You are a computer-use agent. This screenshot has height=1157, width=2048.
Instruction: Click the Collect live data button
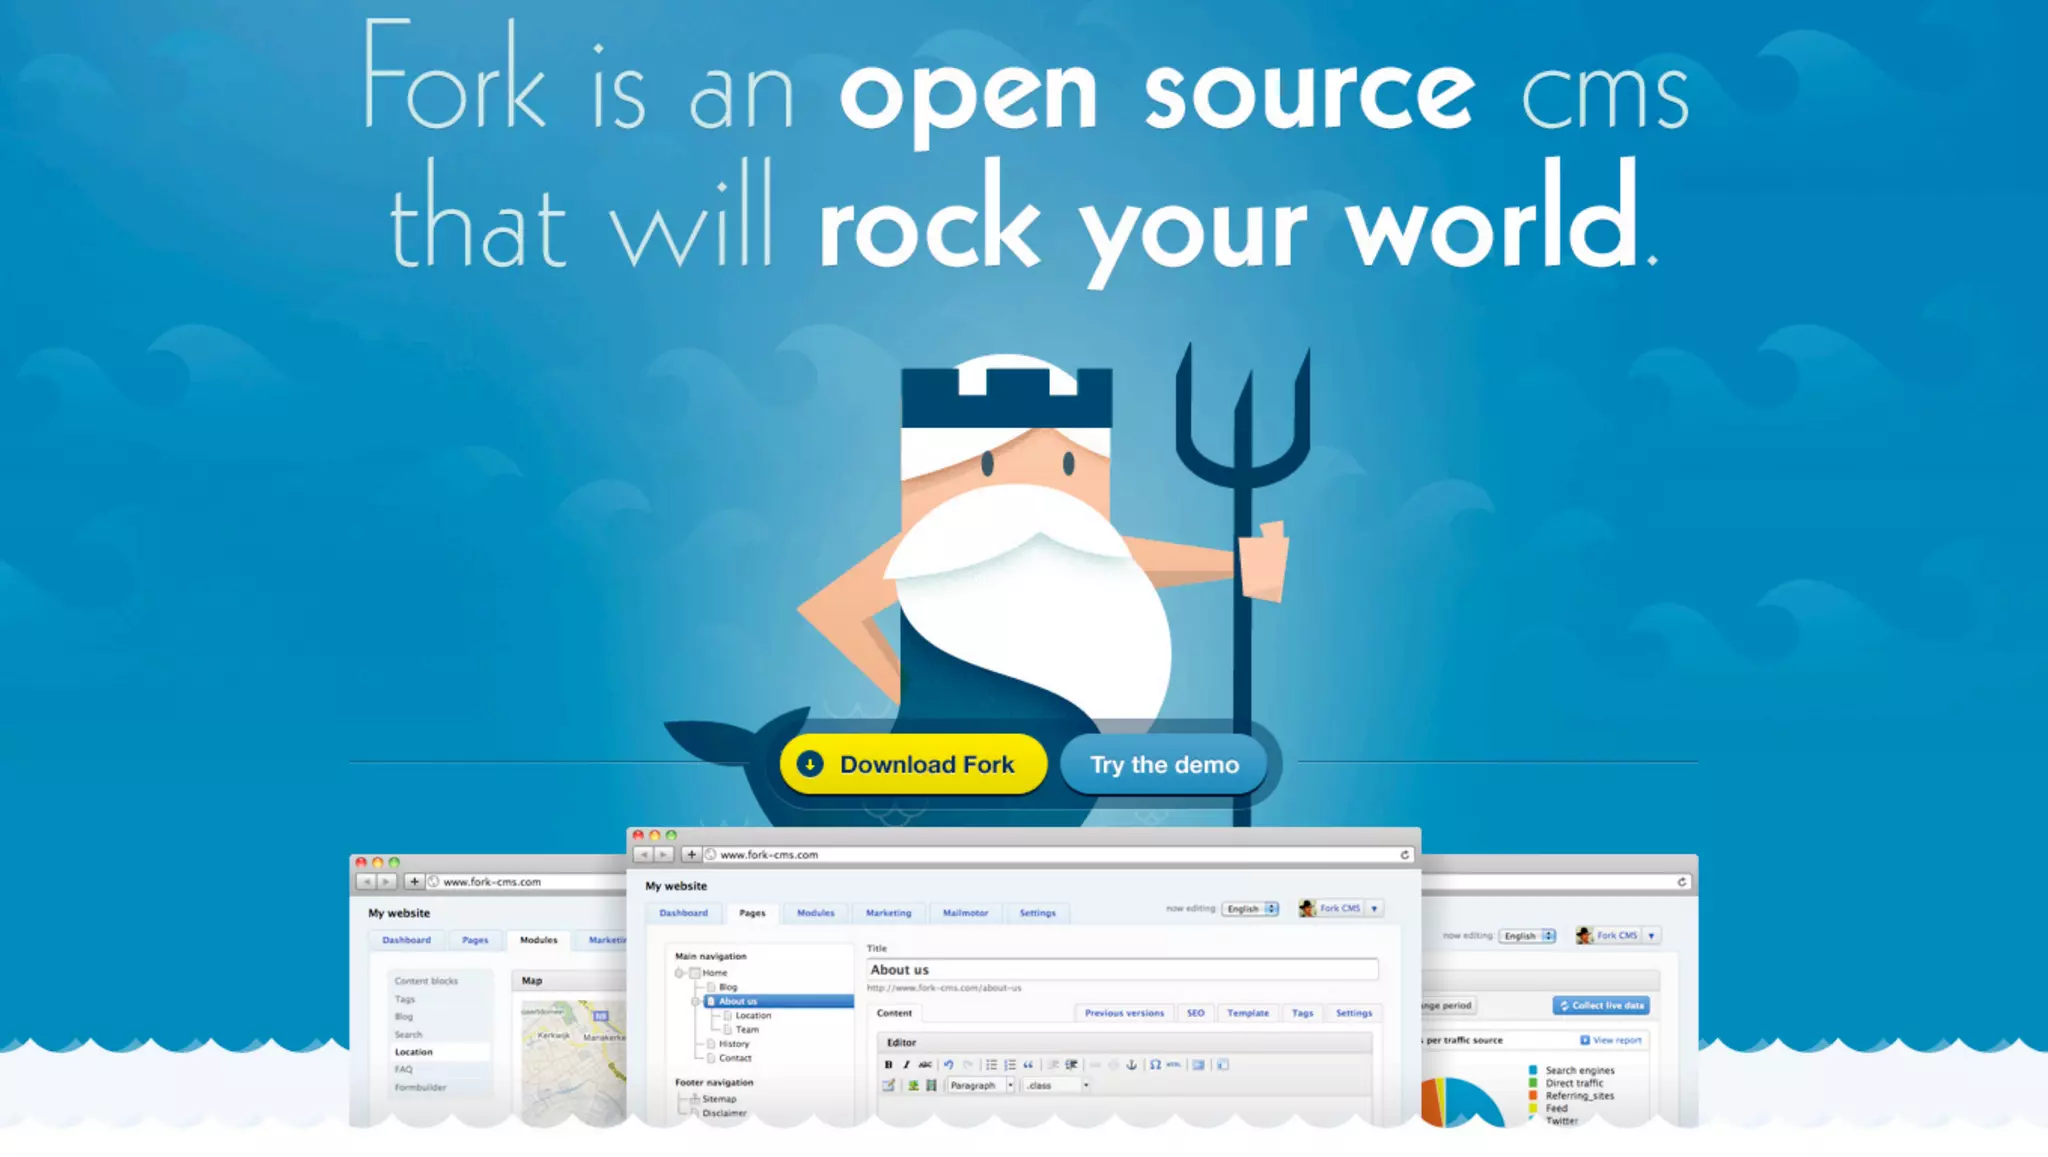(1601, 1006)
